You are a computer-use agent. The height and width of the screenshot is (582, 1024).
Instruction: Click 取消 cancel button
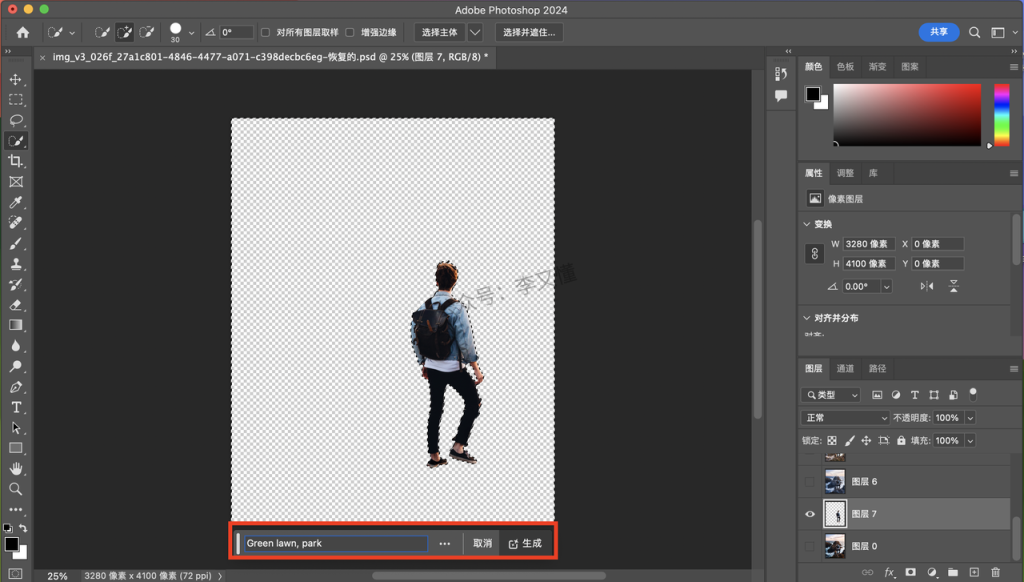482,543
